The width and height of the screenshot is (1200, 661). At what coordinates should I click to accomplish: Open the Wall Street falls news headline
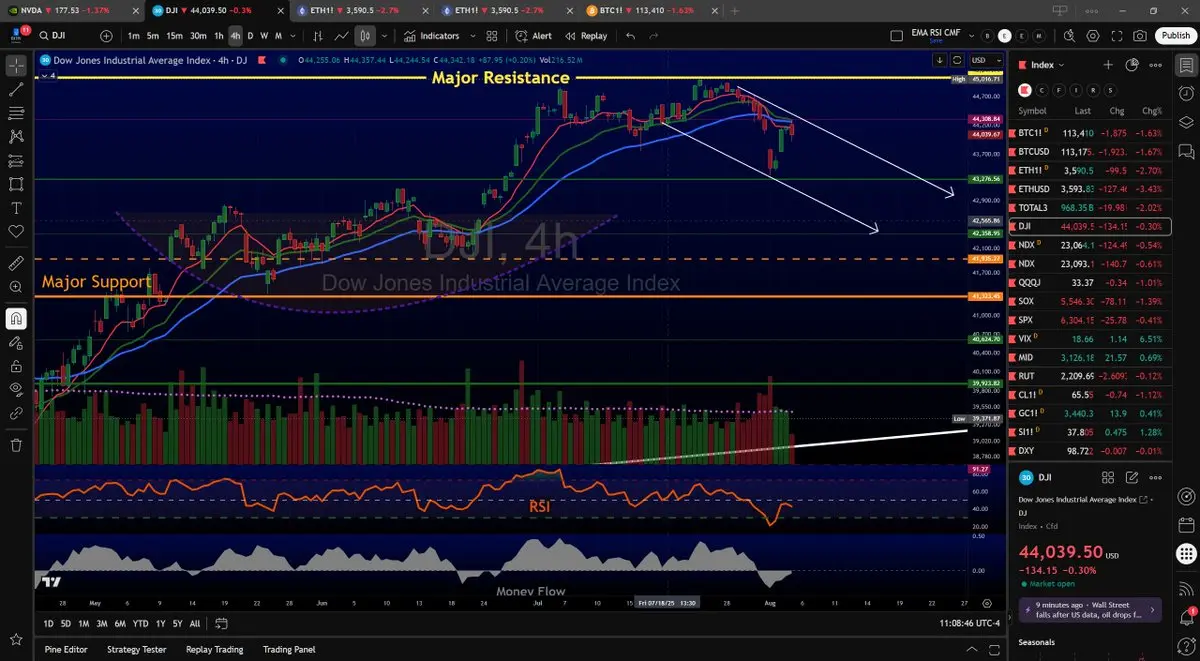(1089, 609)
